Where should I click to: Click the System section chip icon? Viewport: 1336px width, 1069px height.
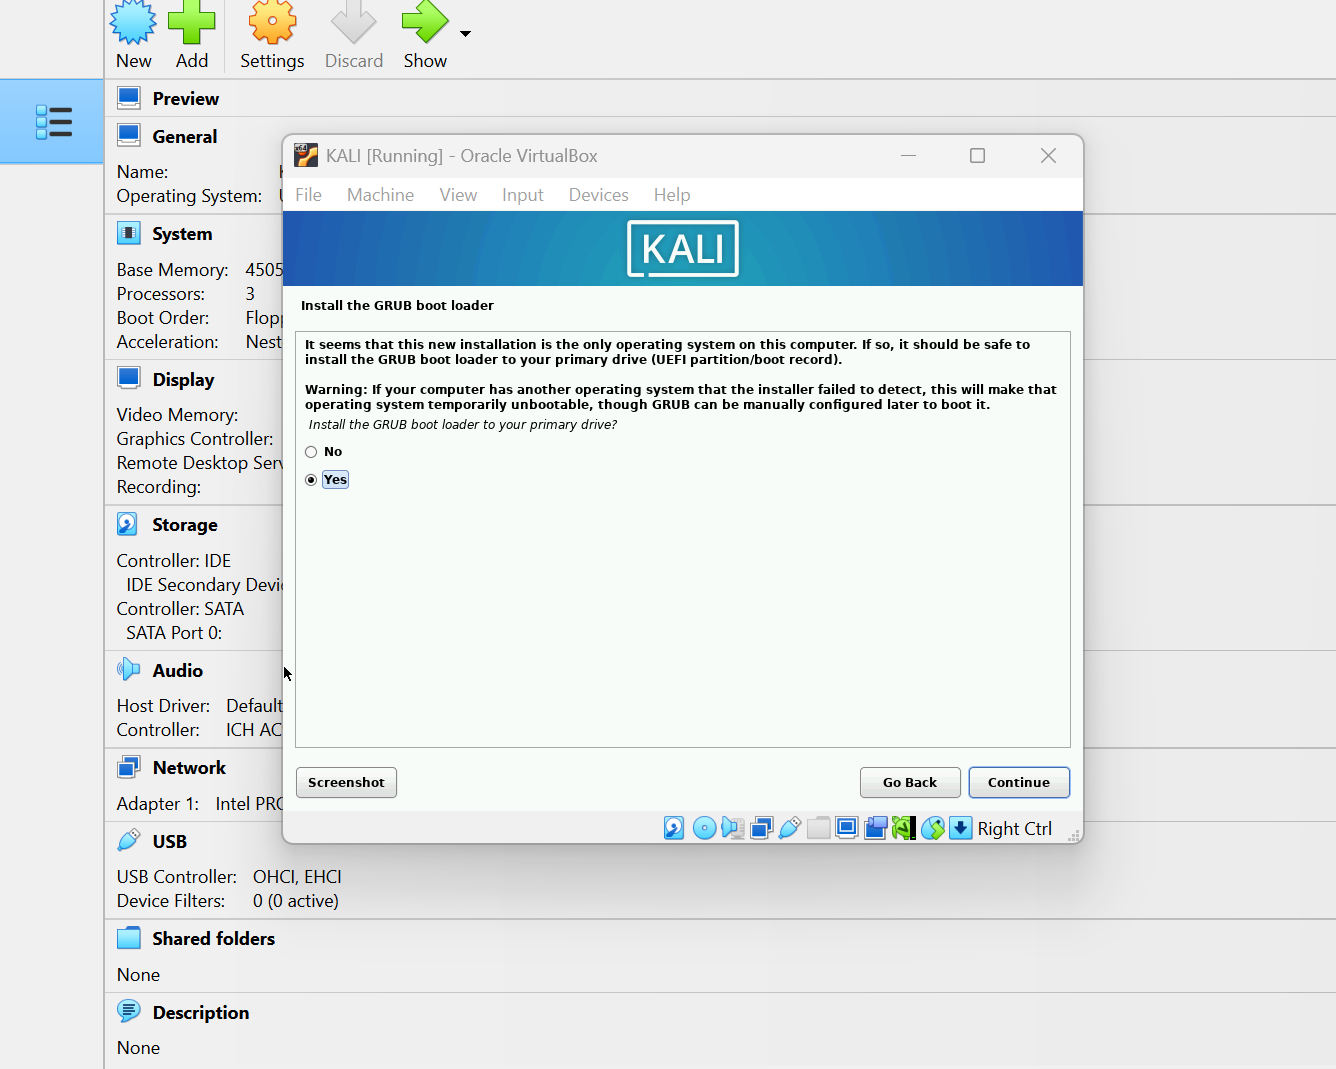pos(129,233)
